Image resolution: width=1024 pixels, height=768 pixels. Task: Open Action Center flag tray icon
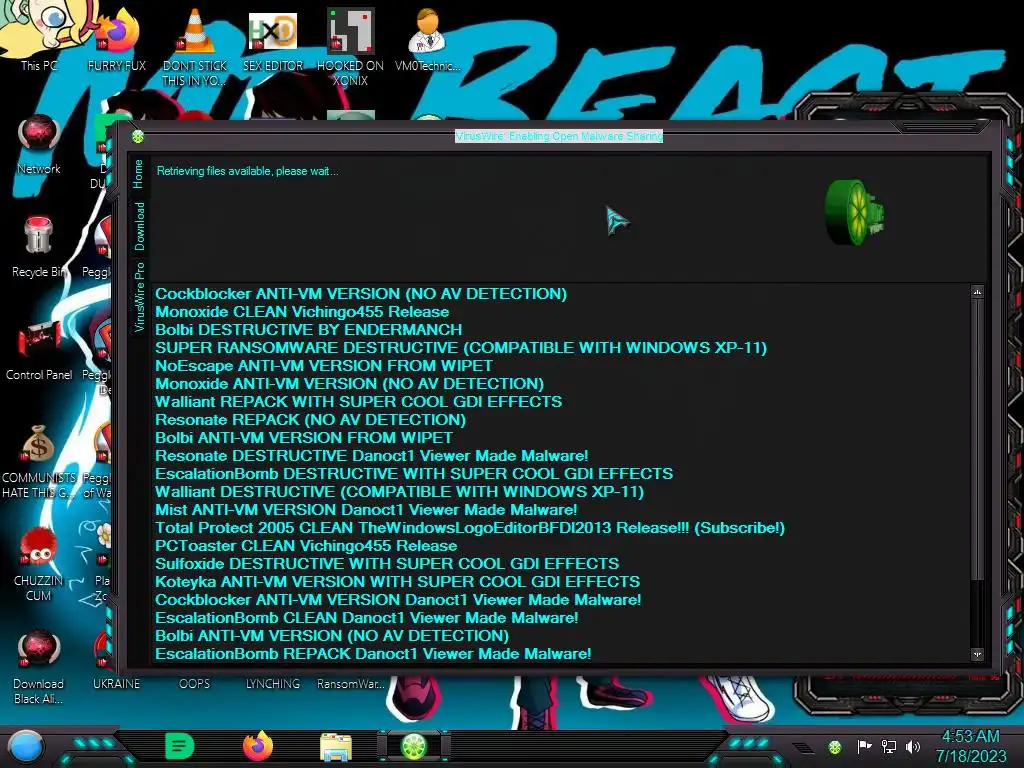coord(864,746)
